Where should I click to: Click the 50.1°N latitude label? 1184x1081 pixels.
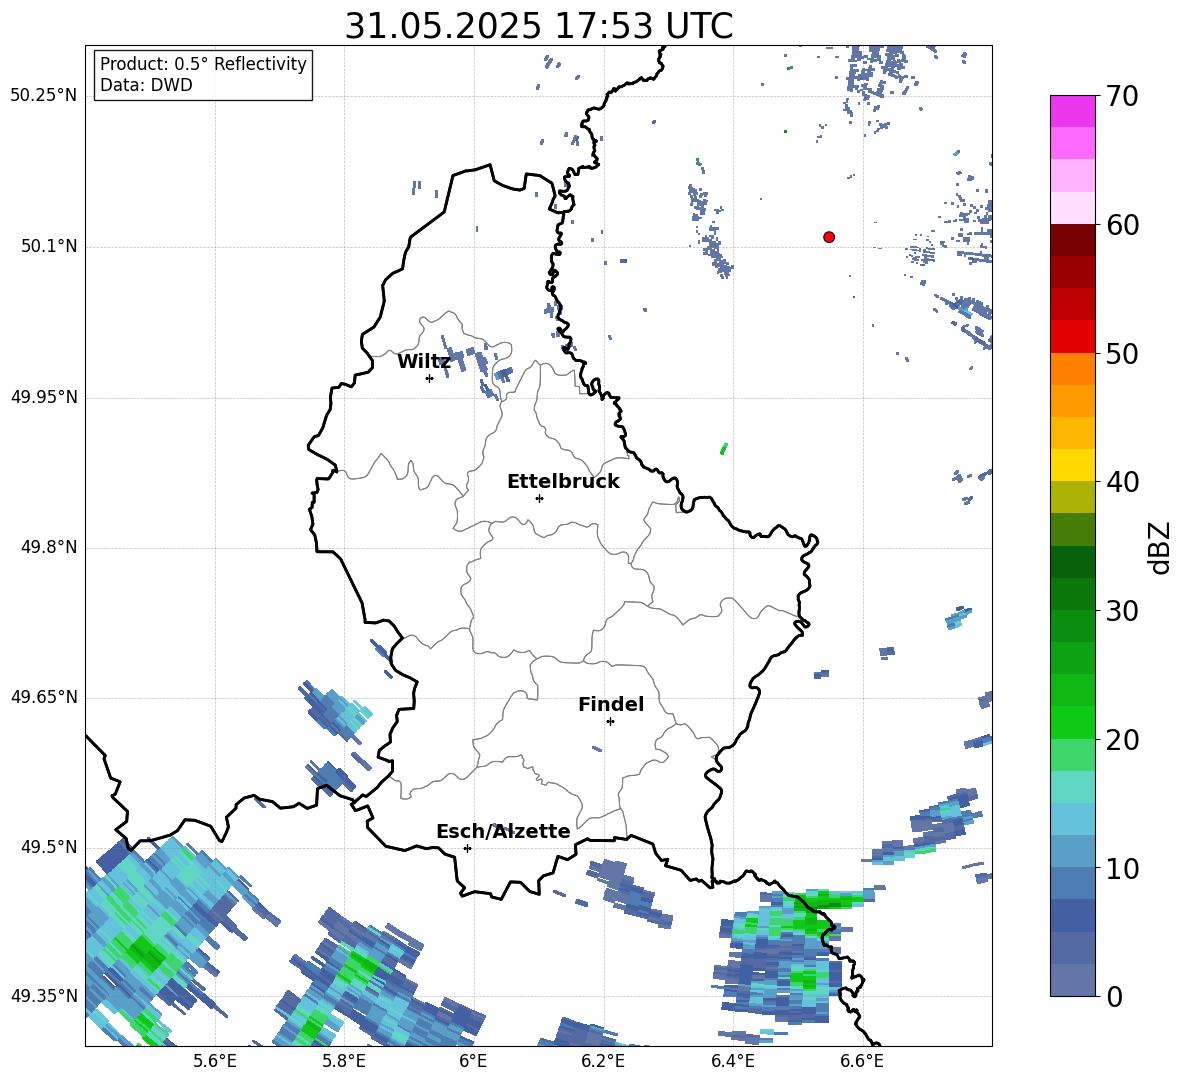49,246
